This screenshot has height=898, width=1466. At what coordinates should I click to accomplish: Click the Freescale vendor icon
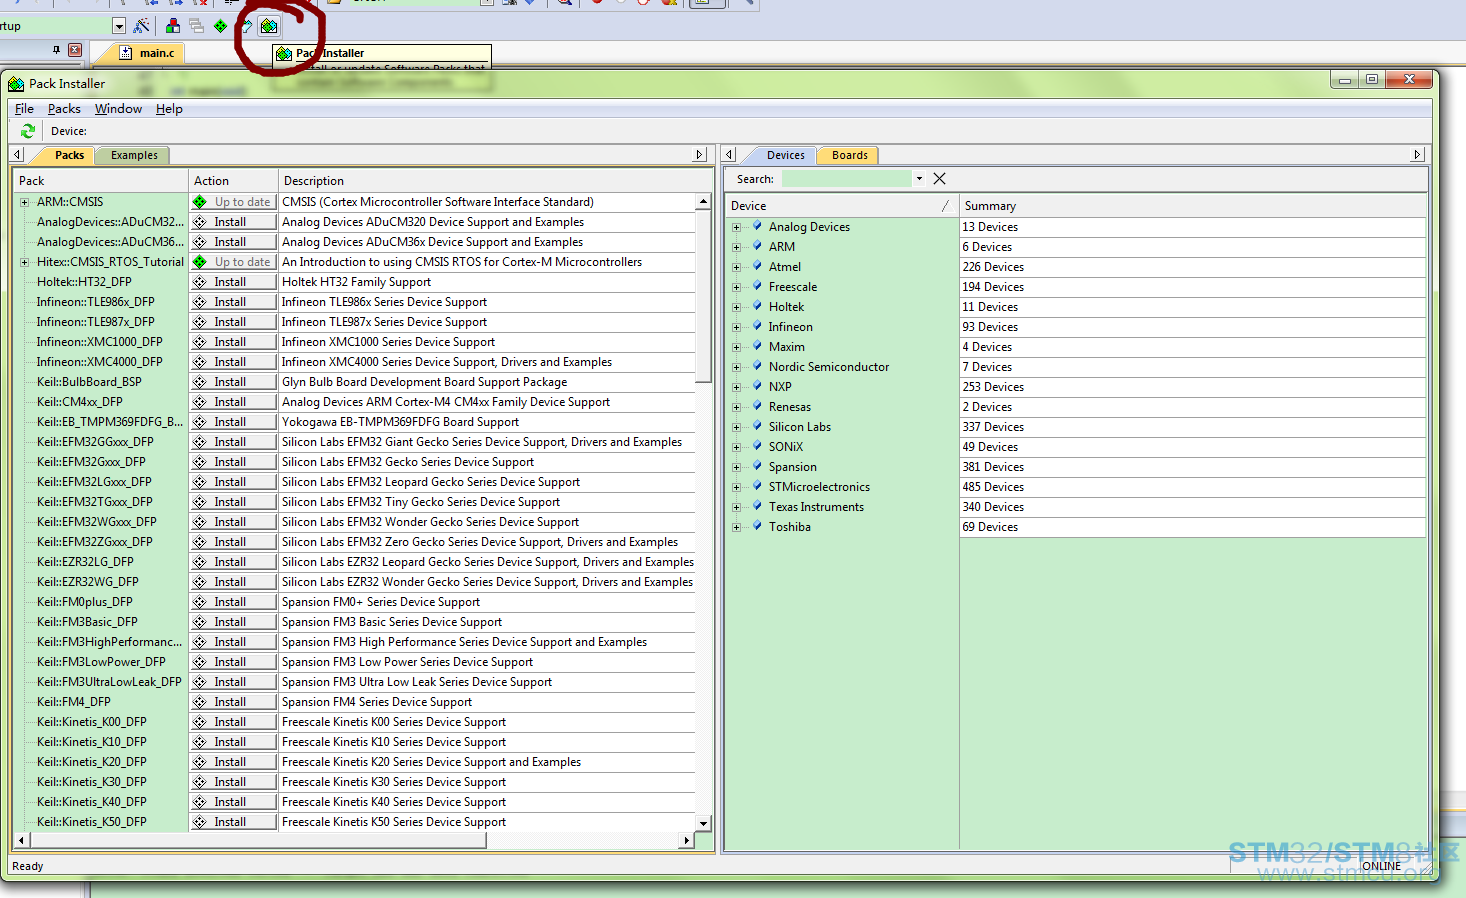(x=757, y=286)
